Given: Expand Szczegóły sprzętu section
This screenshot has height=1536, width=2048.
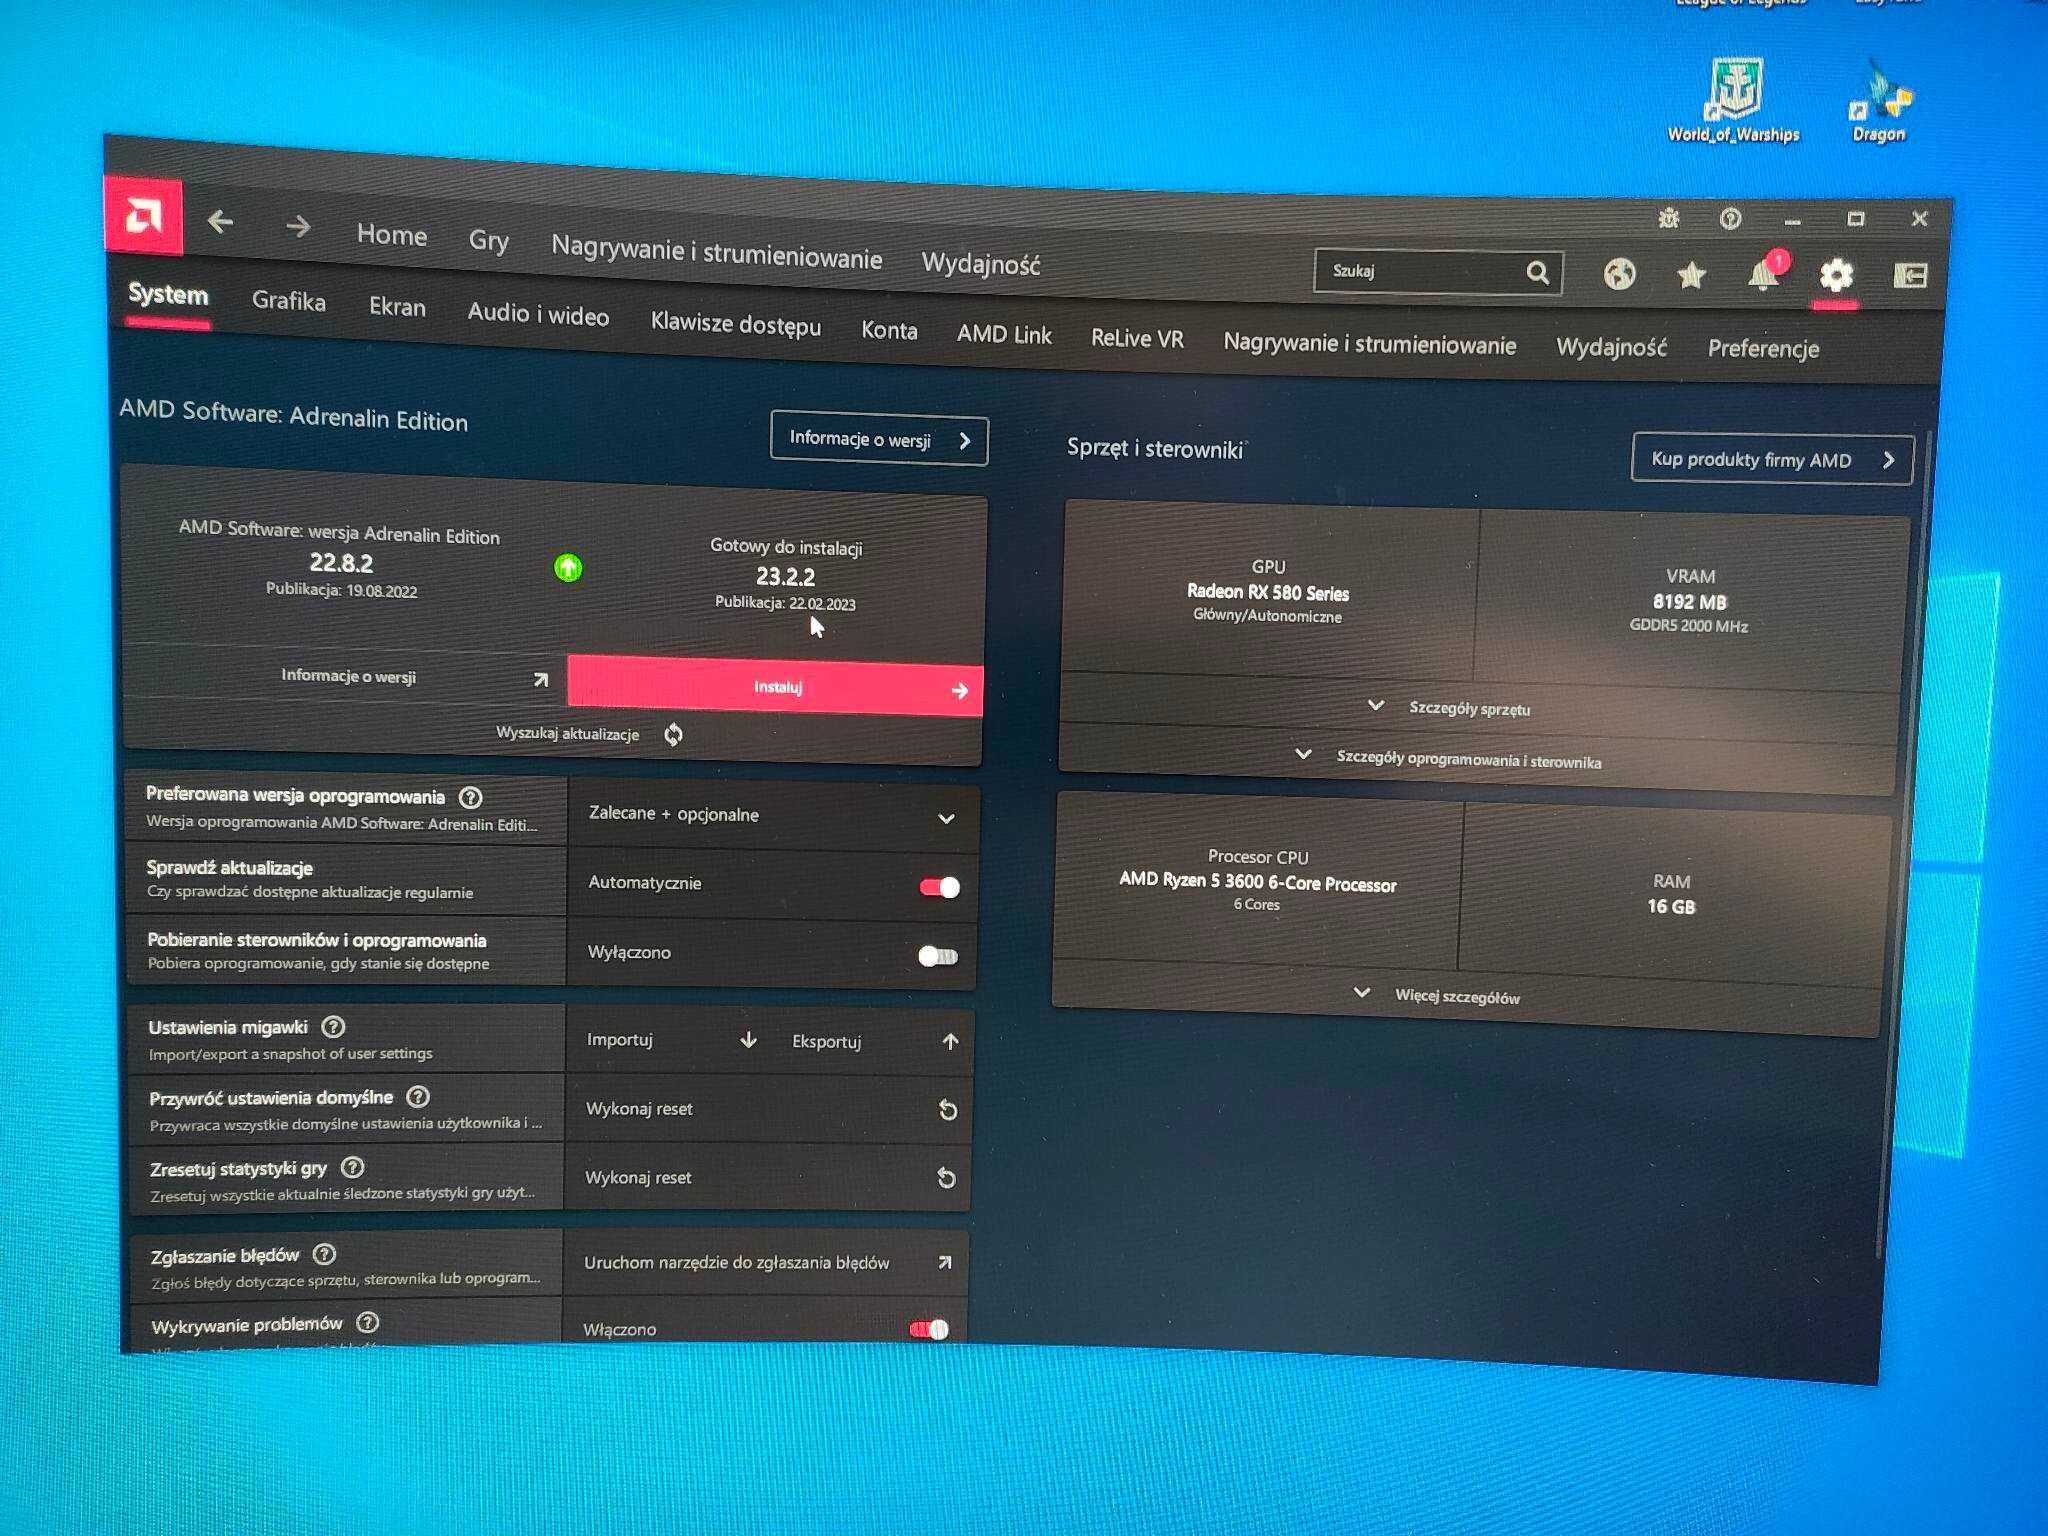Looking at the screenshot, I should (x=1449, y=707).
